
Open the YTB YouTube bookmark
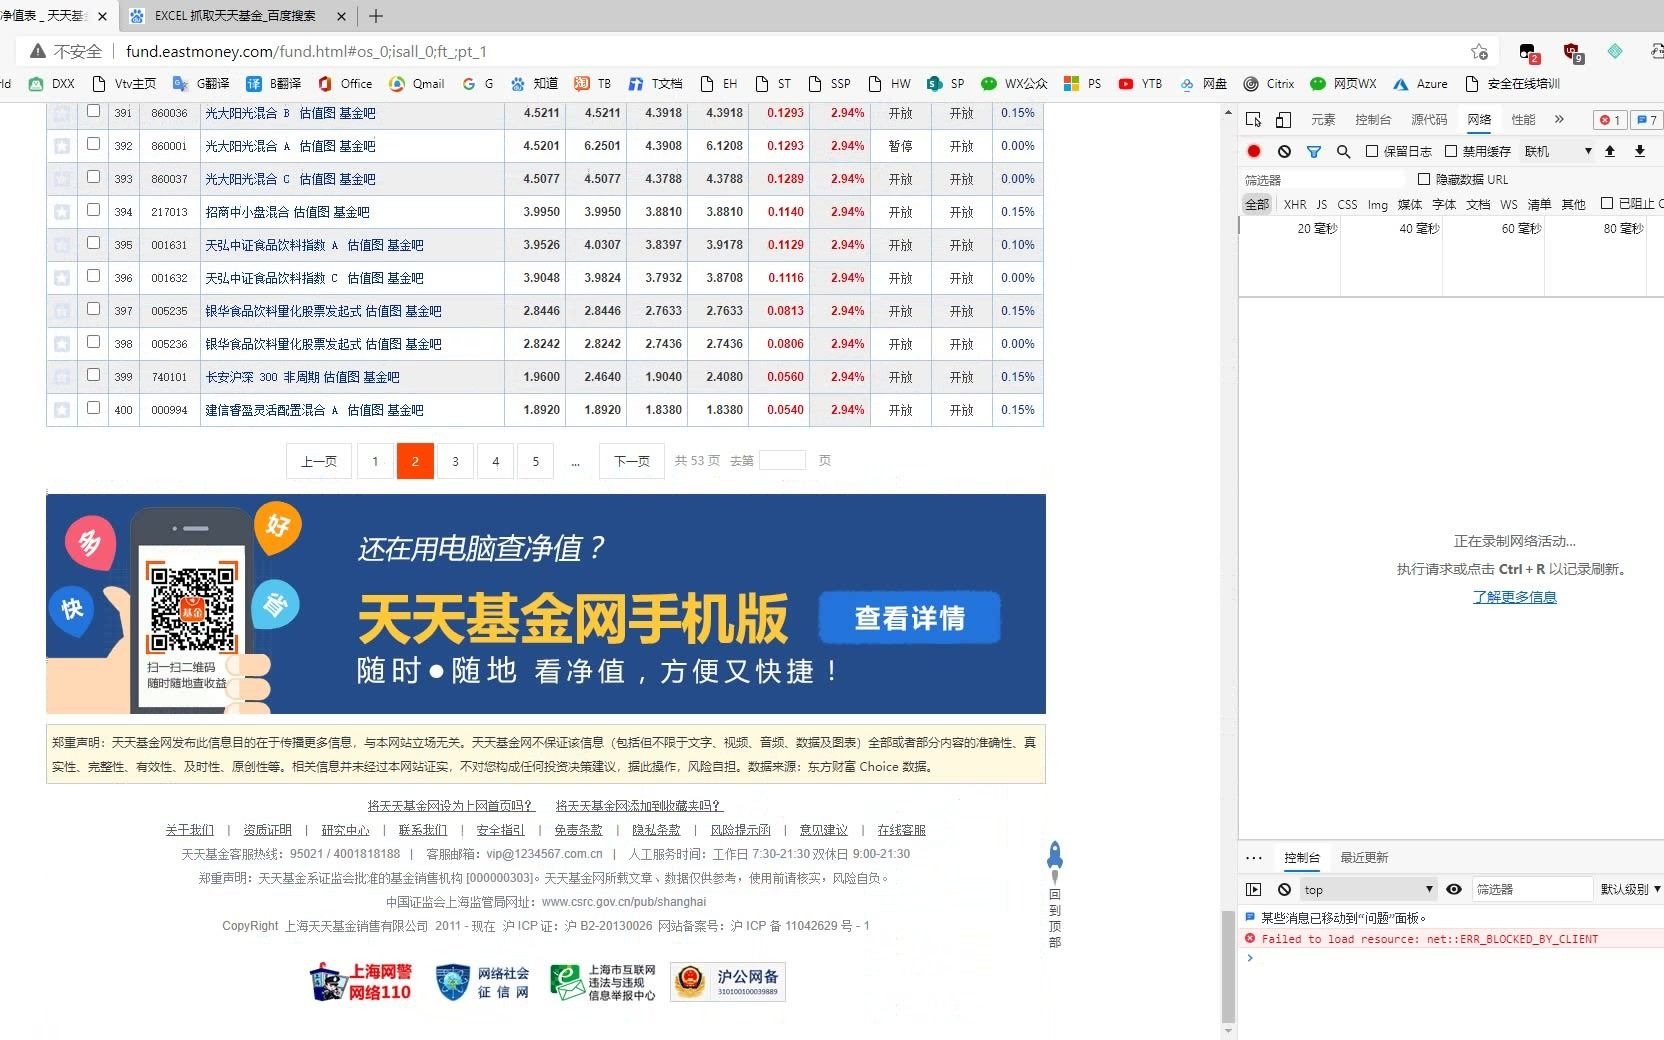pos(1140,84)
